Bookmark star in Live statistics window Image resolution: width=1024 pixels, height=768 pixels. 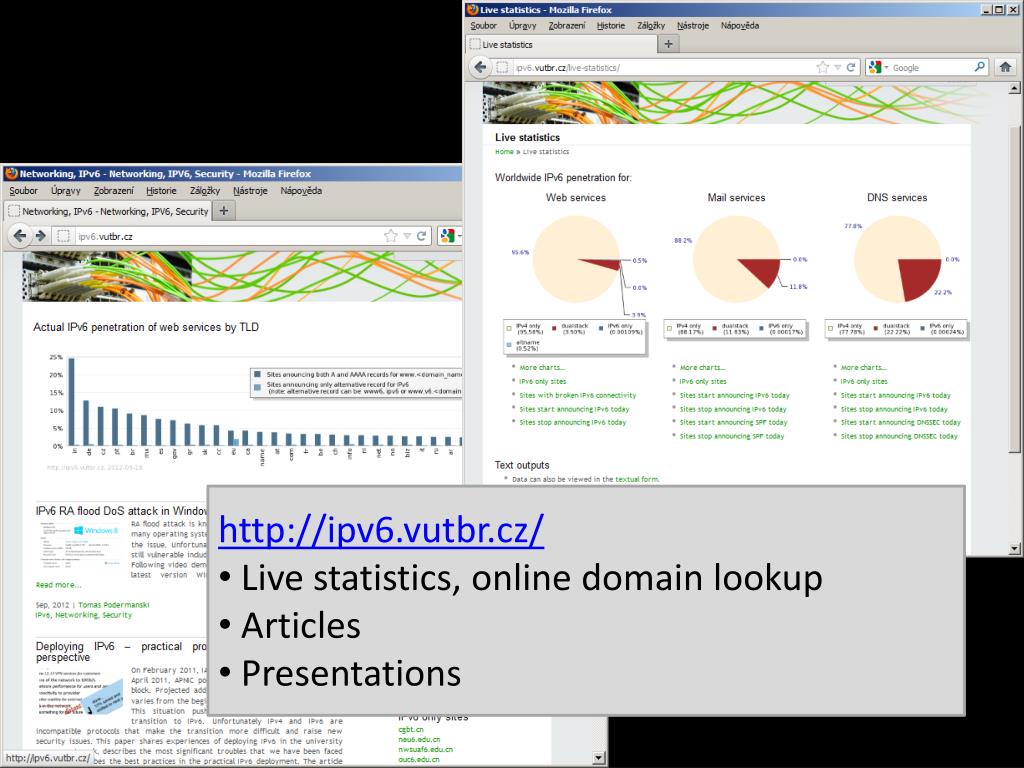click(x=823, y=67)
